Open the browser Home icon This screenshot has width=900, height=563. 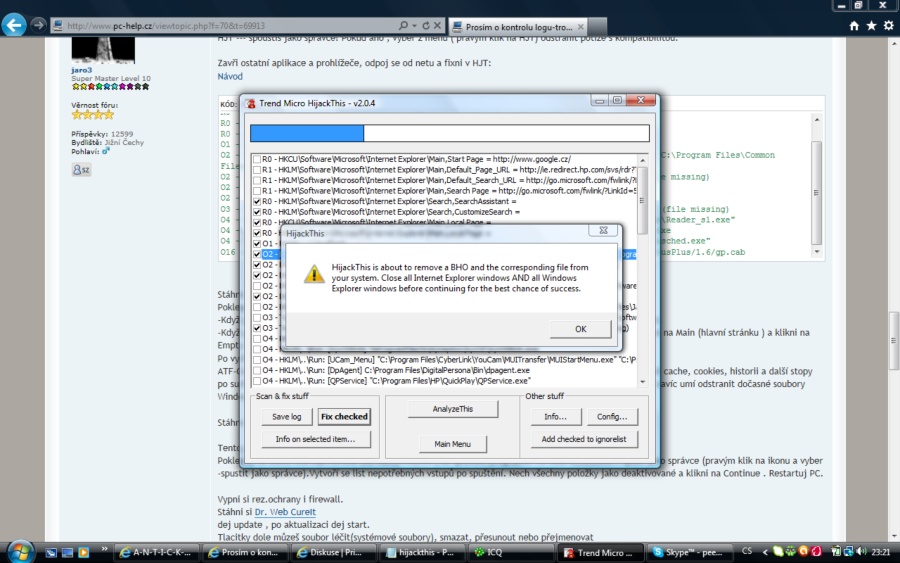coord(854,25)
